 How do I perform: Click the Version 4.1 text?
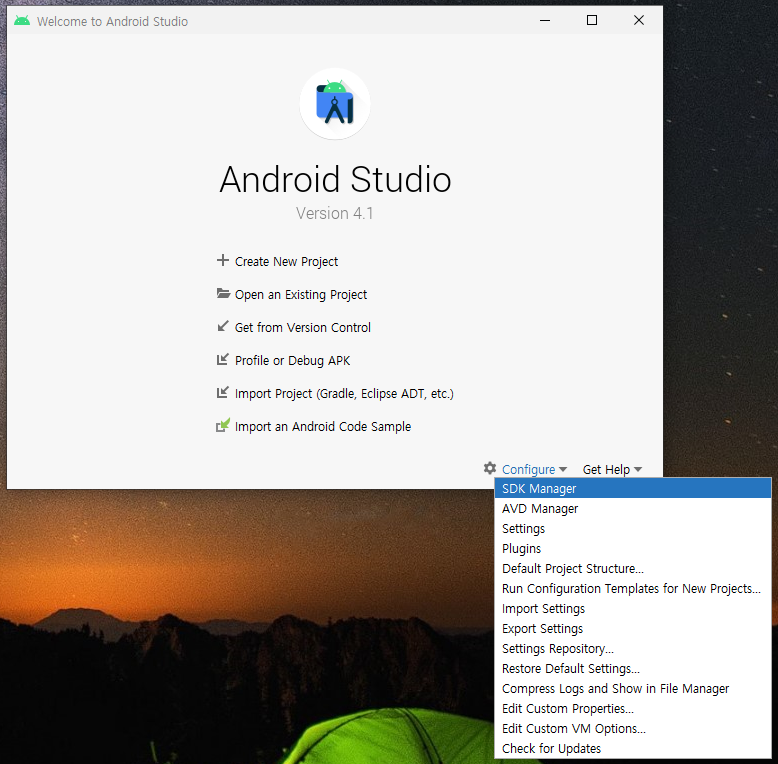pos(334,213)
